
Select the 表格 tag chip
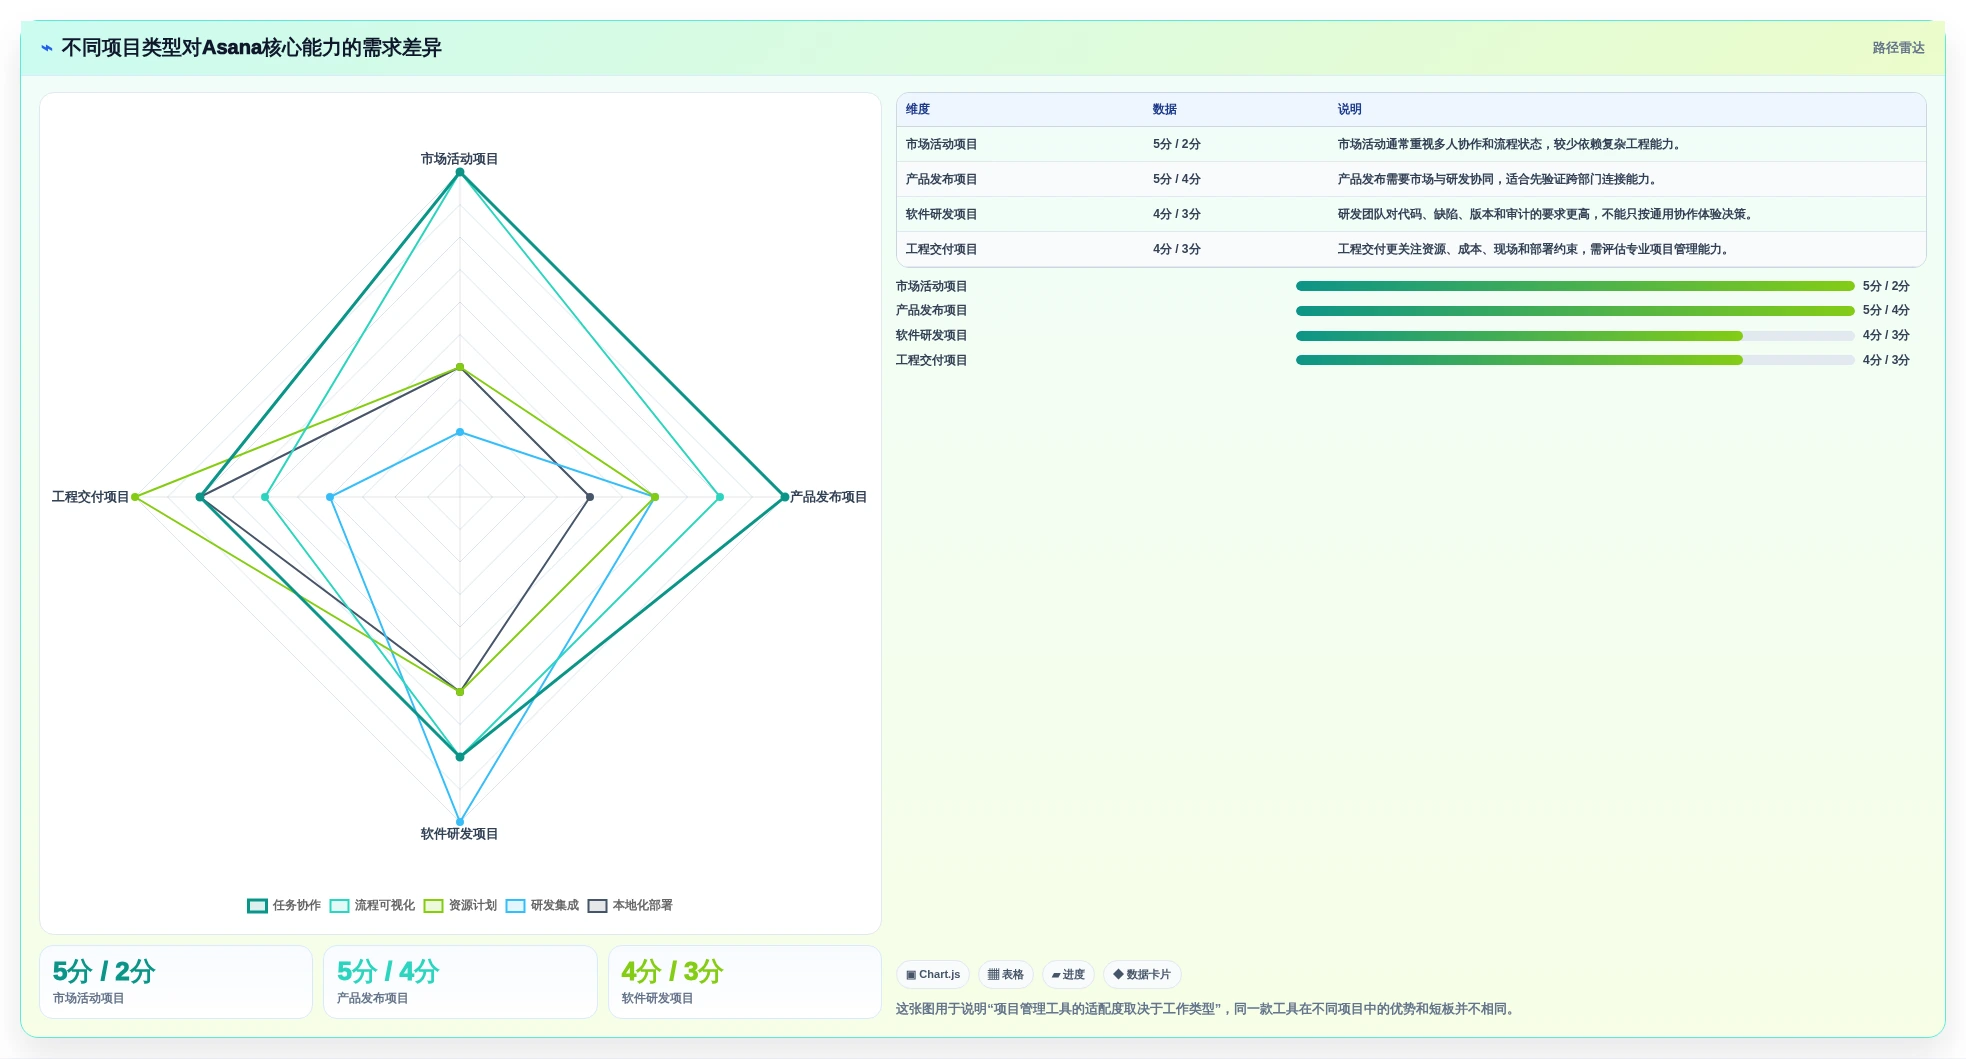[x=1005, y=975]
